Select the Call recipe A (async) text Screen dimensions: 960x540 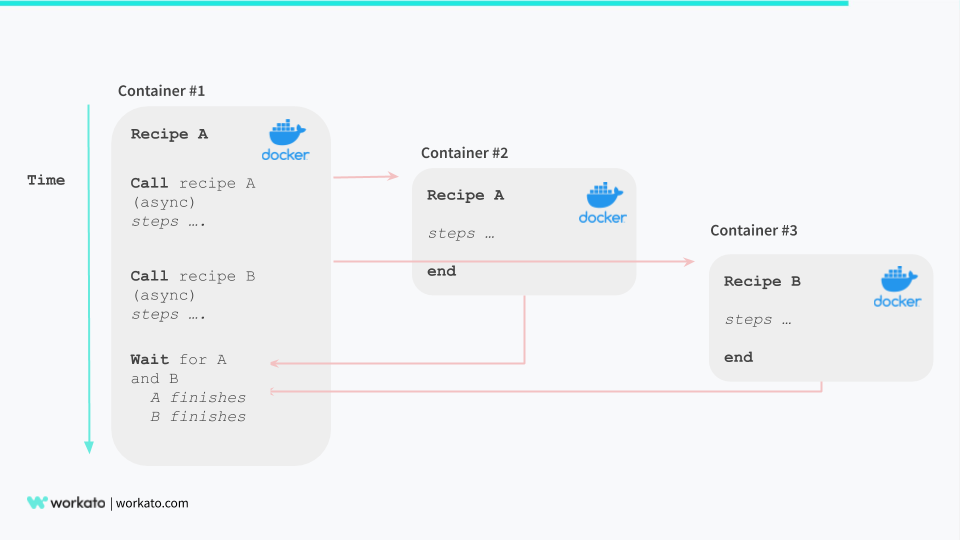point(192,192)
